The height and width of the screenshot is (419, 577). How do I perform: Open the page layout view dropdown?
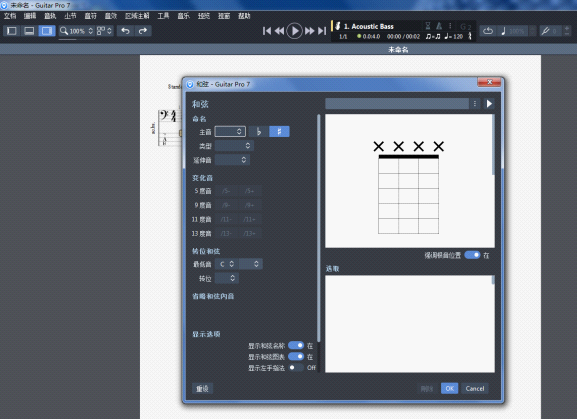click(105, 31)
